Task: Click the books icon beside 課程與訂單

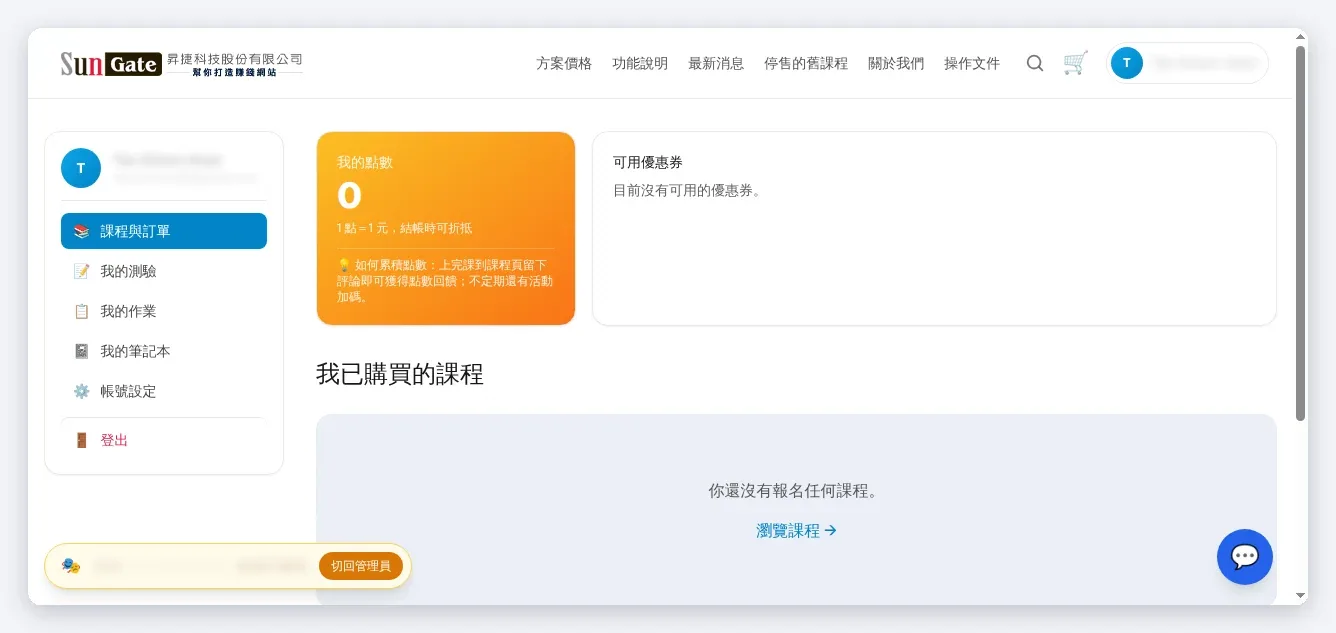Action: pyautogui.click(x=82, y=231)
